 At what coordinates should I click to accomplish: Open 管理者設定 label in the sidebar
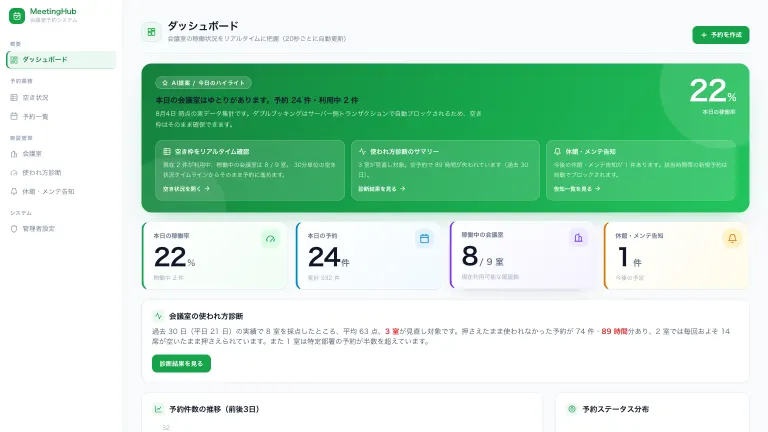click(x=39, y=229)
